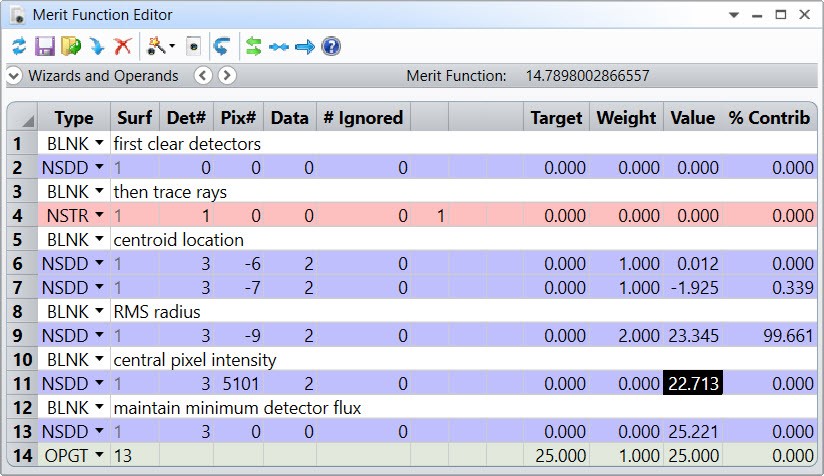The height and width of the screenshot is (476, 824).
Task: Click the green opposing arrows icon
Action: tap(253, 46)
